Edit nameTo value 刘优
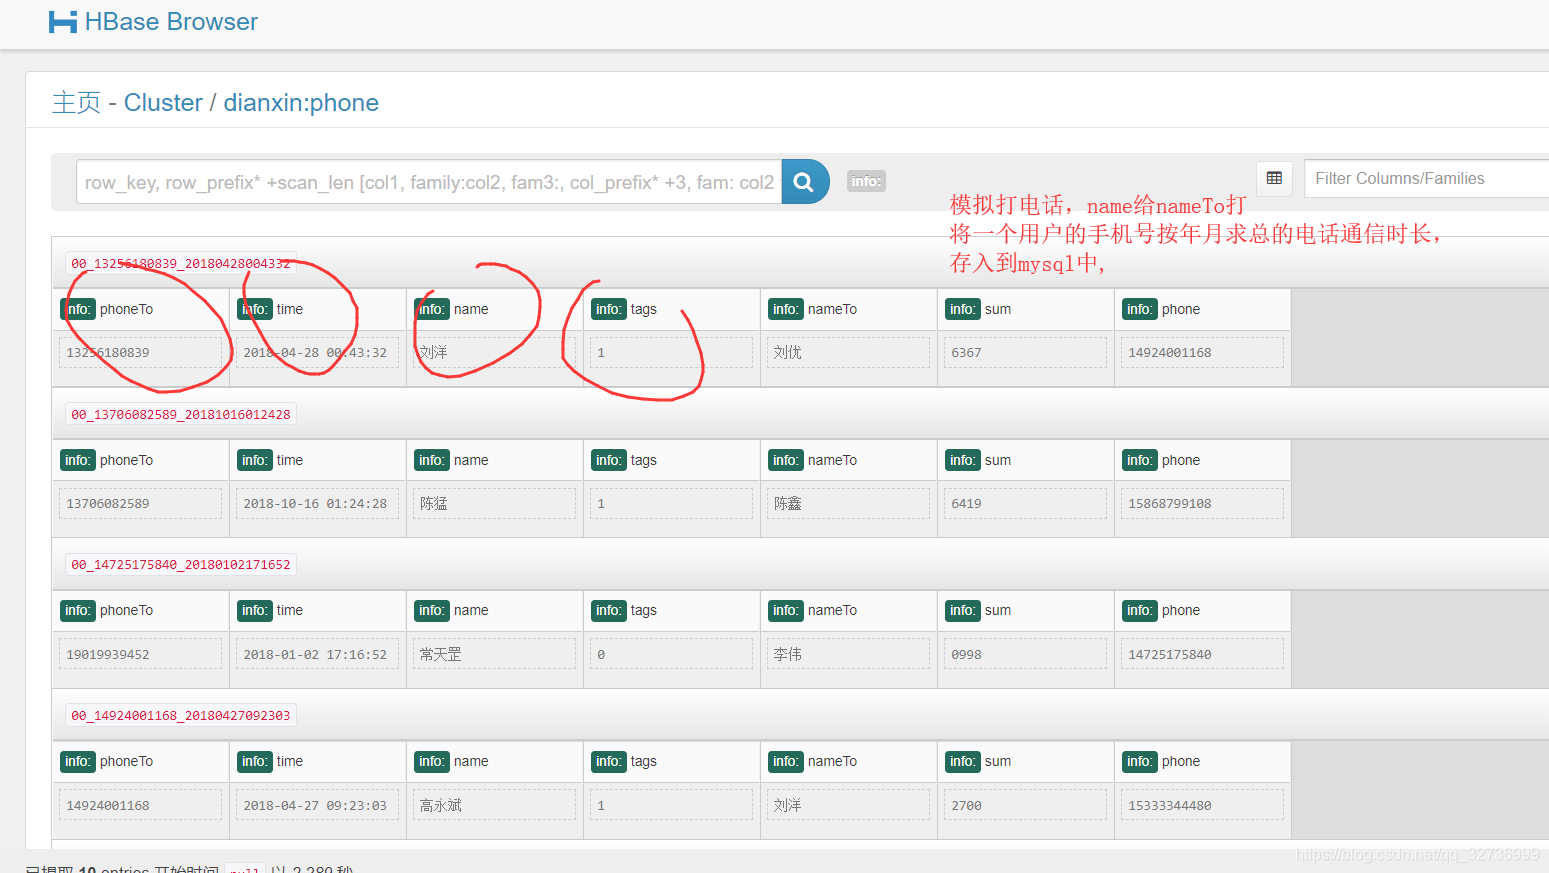 click(x=849, y=353)
